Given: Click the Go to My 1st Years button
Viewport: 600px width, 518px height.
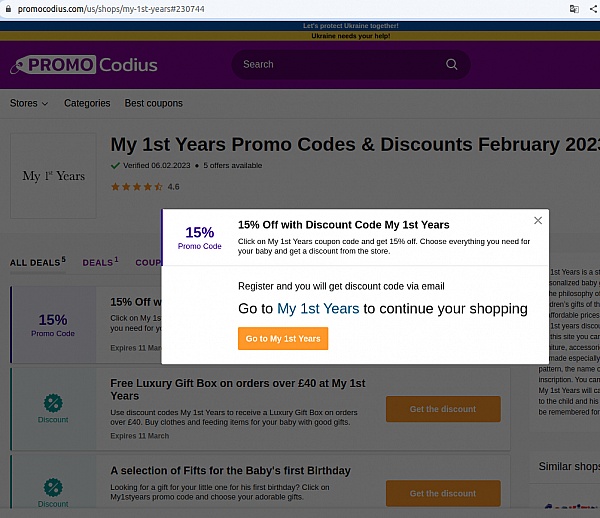Looking at the screenshot, I should tap(283, 339).
